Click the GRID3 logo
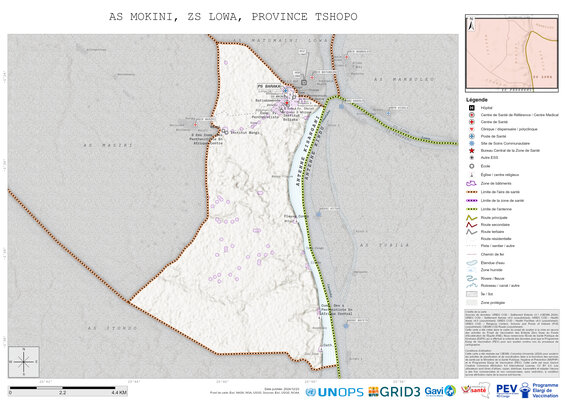The height and width of the screenshot is (400, 566). click(x=395, y=392)
